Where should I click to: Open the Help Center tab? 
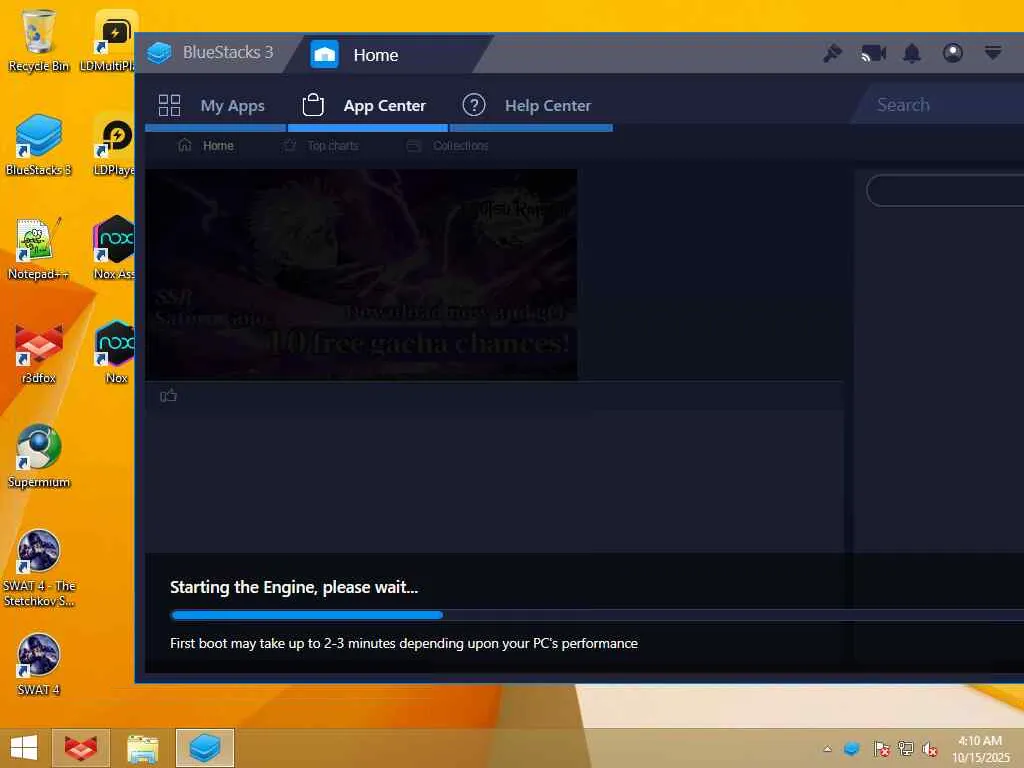tap(530, 105)
